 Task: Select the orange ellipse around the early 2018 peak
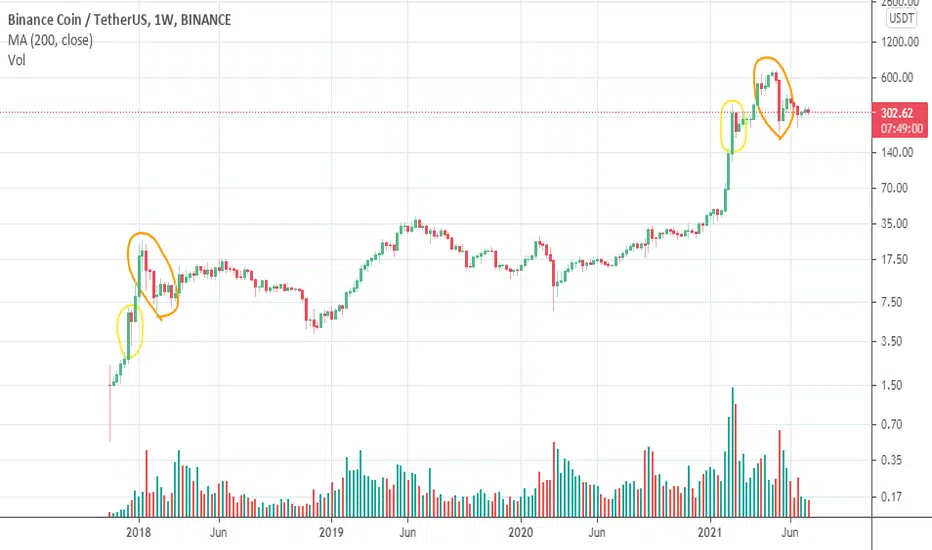(153, 275)
